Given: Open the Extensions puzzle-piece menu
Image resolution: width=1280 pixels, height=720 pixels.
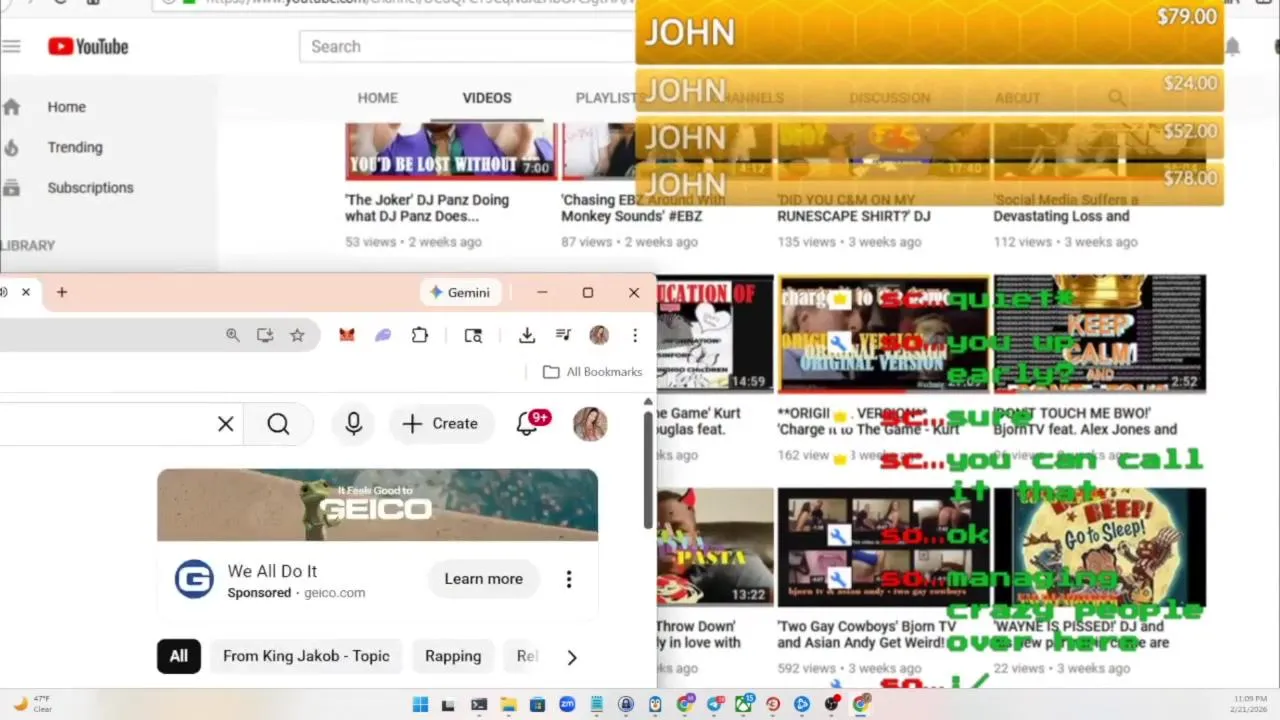Looking at the screenshot, I should (x=420, y=336).
